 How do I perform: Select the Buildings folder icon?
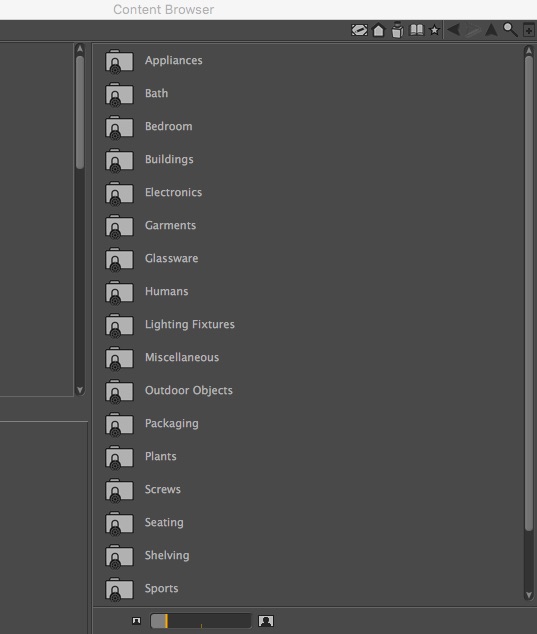[x=119, y=161]
